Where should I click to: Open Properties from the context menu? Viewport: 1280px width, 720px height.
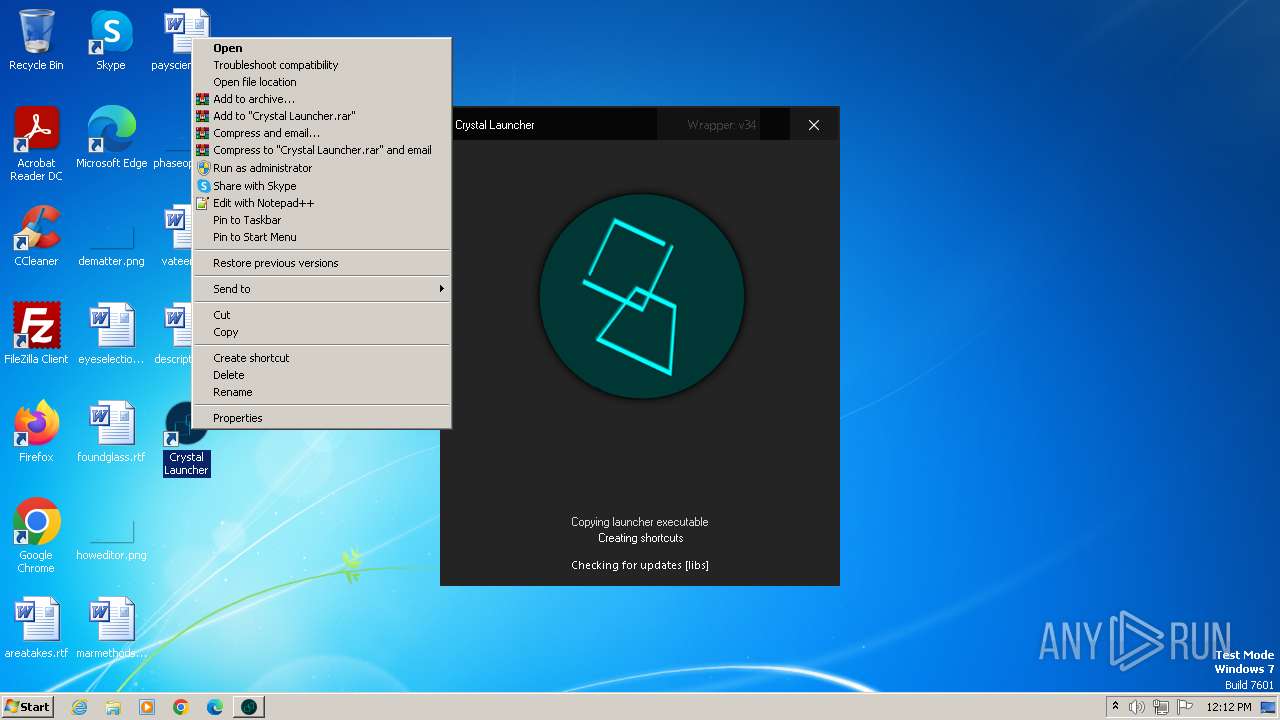pyautogui.click(x=322, y=418)
